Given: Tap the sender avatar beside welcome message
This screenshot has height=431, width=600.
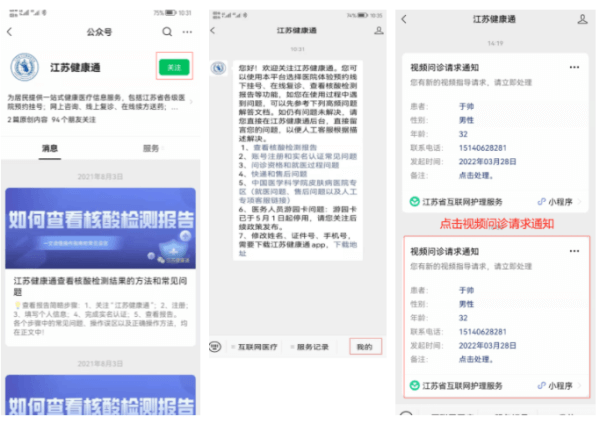Looking at the screenshot, I should pos(218,68).
